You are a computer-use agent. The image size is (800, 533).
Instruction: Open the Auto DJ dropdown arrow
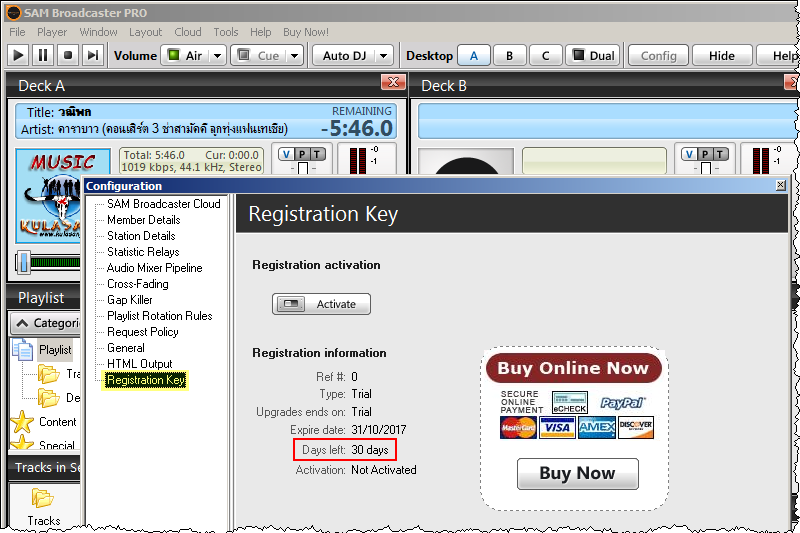click(x=384, y=55)
